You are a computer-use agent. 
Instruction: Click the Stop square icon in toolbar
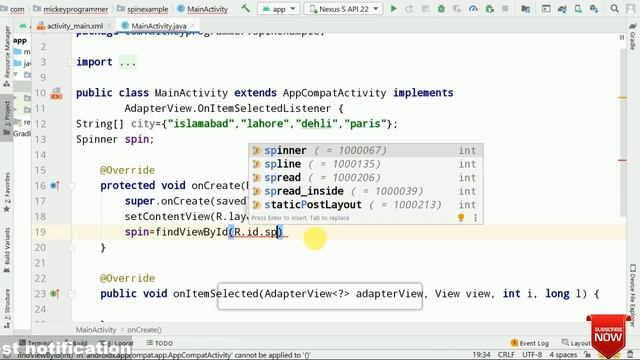coord(505,9)
